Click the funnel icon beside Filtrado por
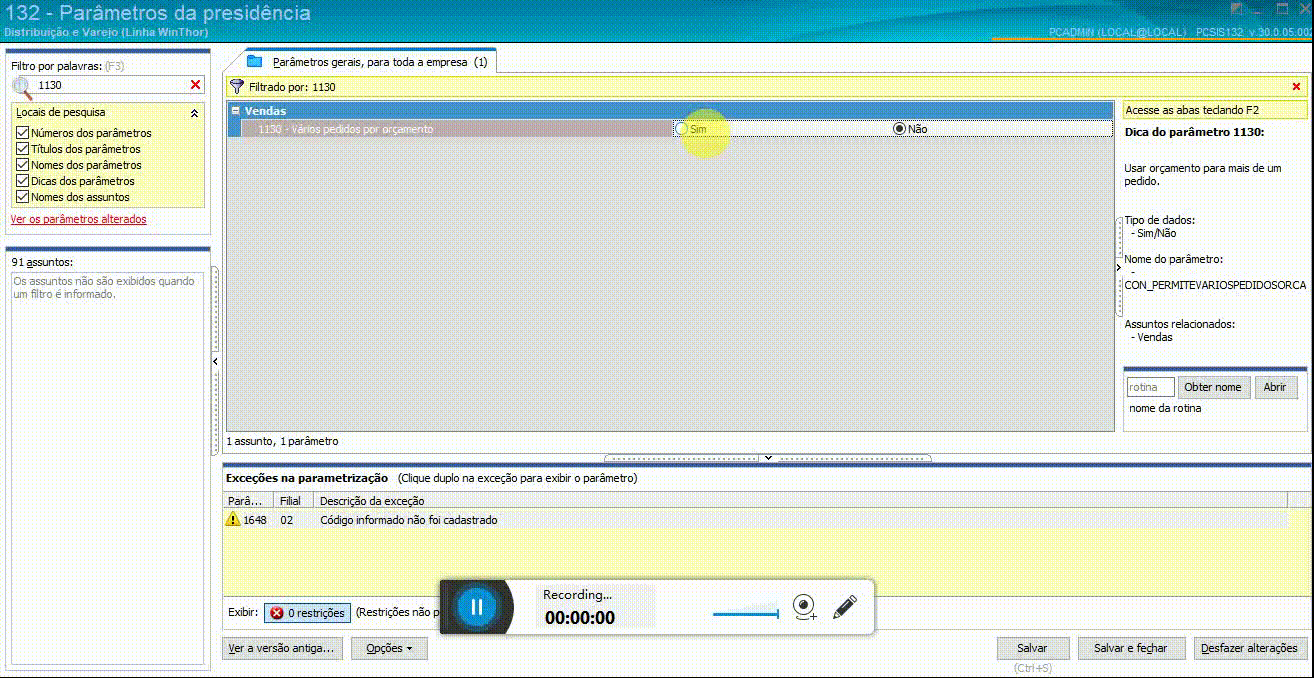This screenshot has width=1314, height=678. tap(237, 87)
